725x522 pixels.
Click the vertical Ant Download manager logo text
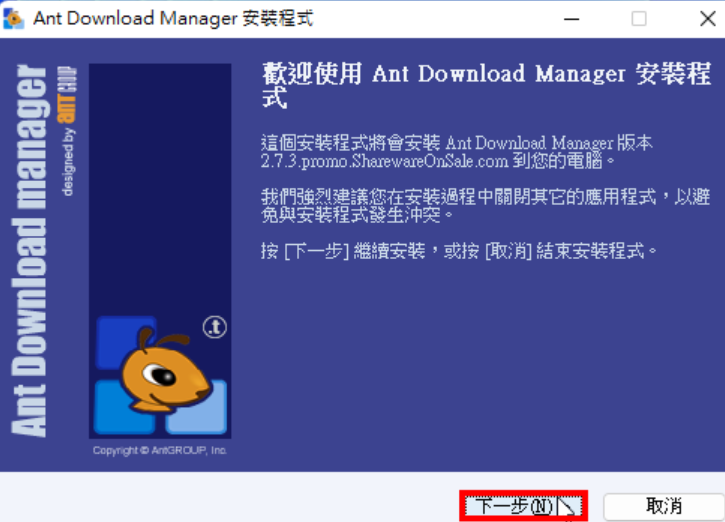pyautogui.click(x=30, y=251)
